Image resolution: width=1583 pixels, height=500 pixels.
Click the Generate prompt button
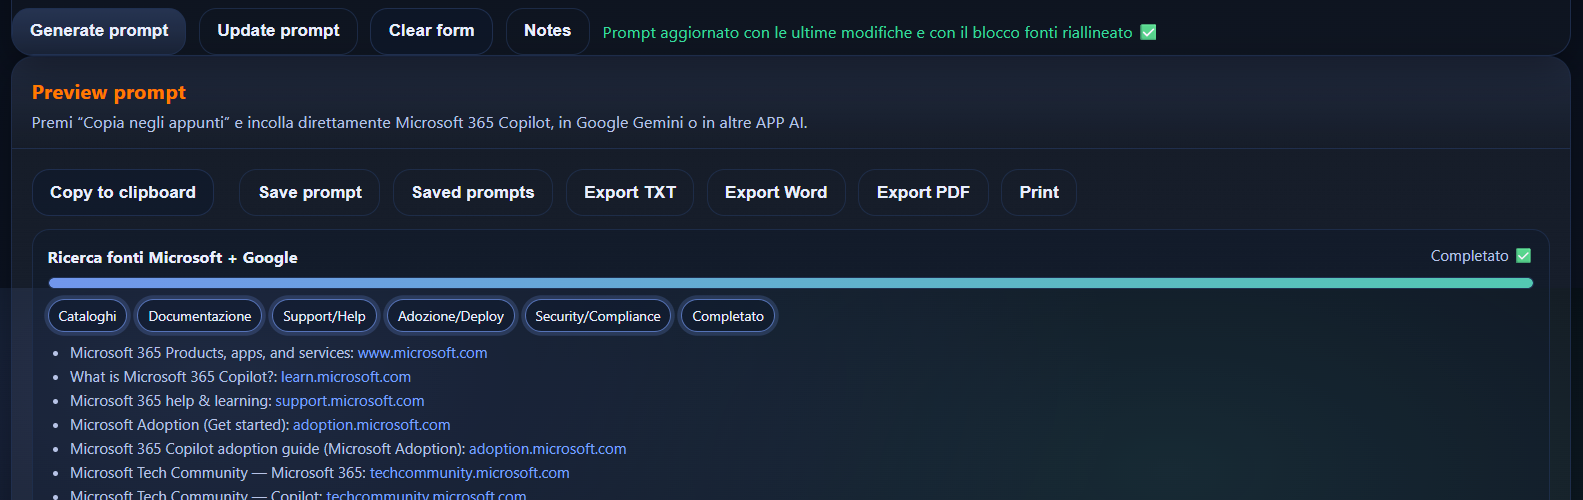pyautogui.click(x=99, y=31)
